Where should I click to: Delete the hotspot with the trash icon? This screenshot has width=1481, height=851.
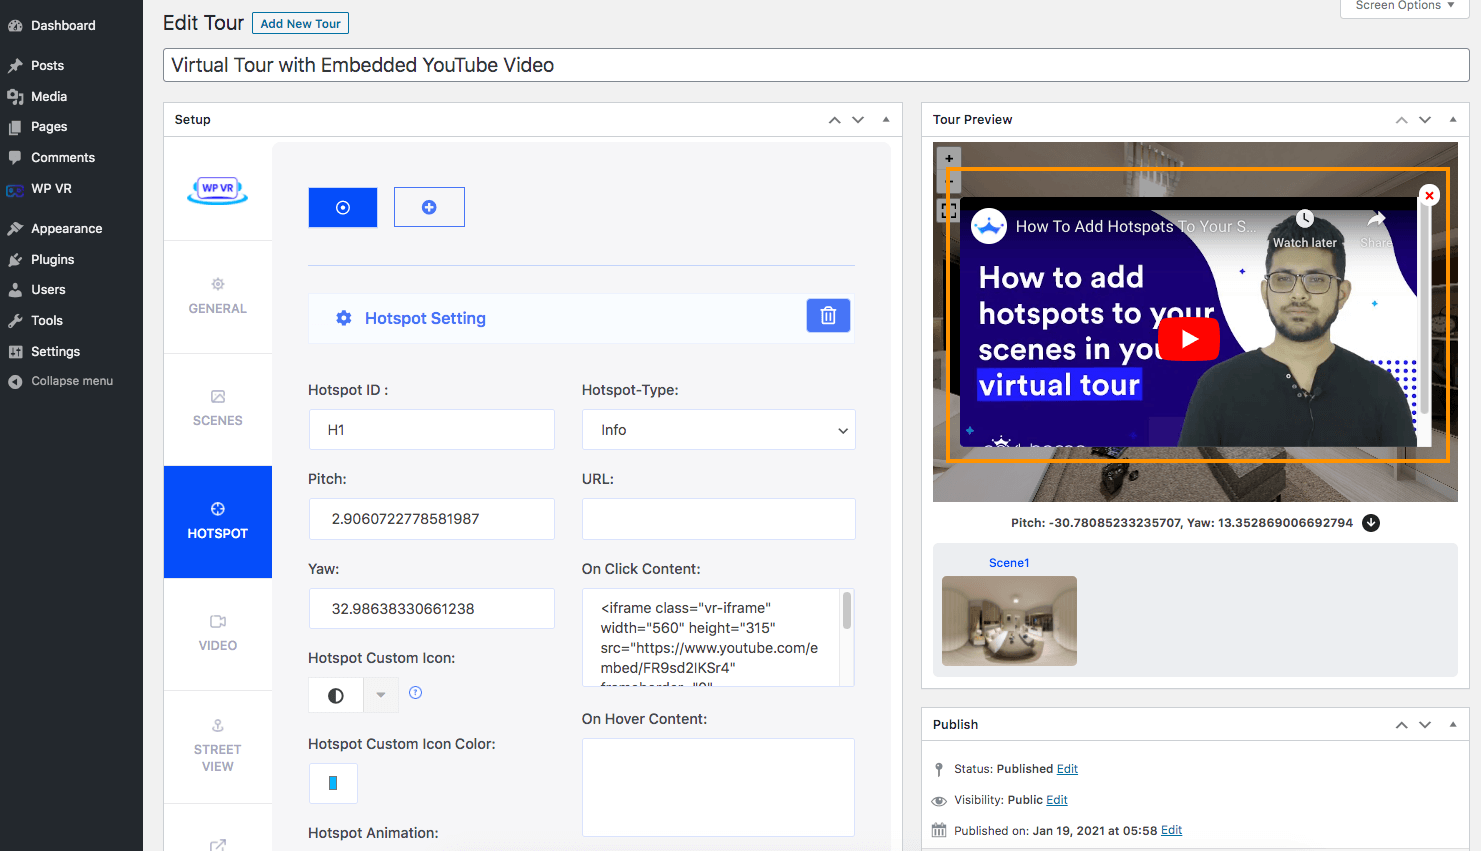[x=828, y=316]
